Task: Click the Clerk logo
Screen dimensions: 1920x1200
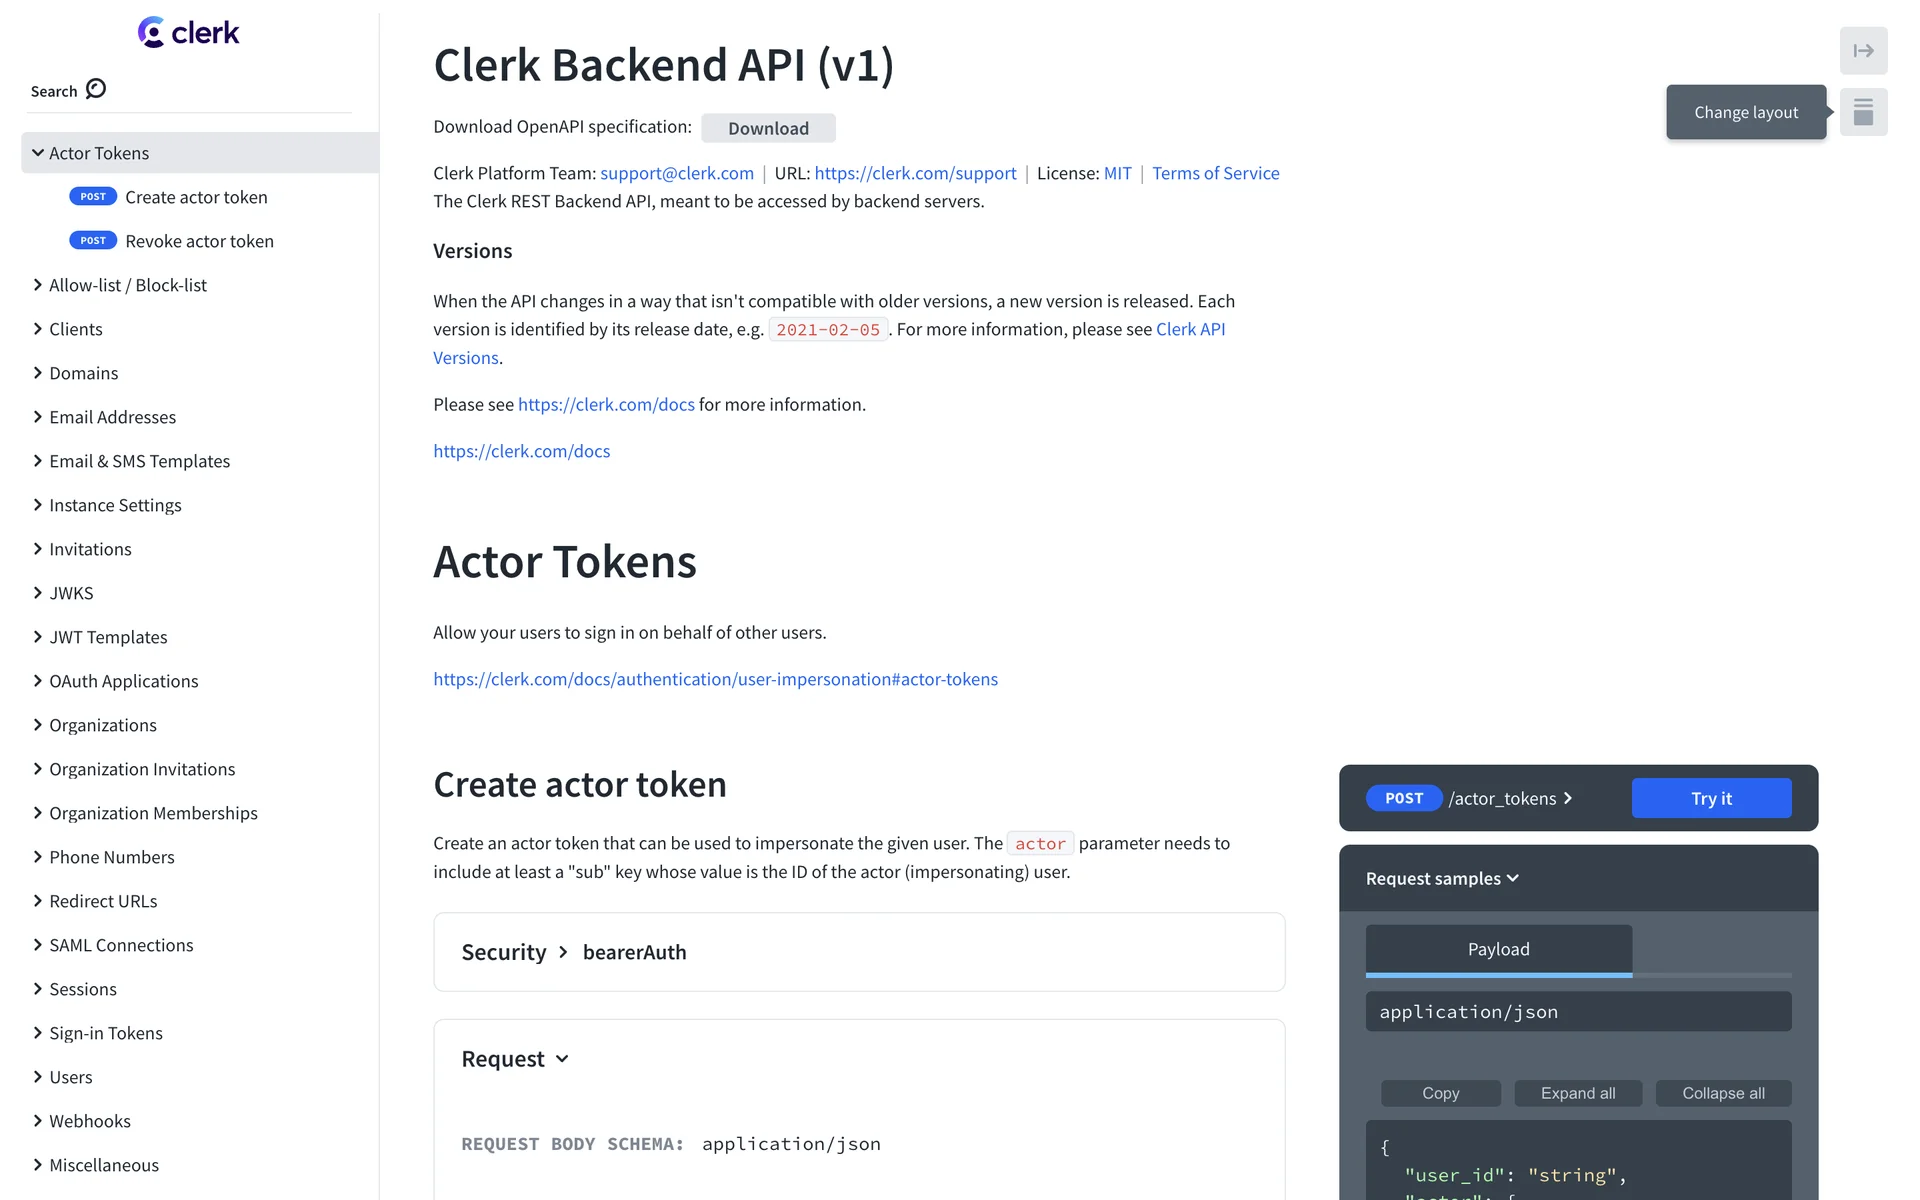Action: 188,33
